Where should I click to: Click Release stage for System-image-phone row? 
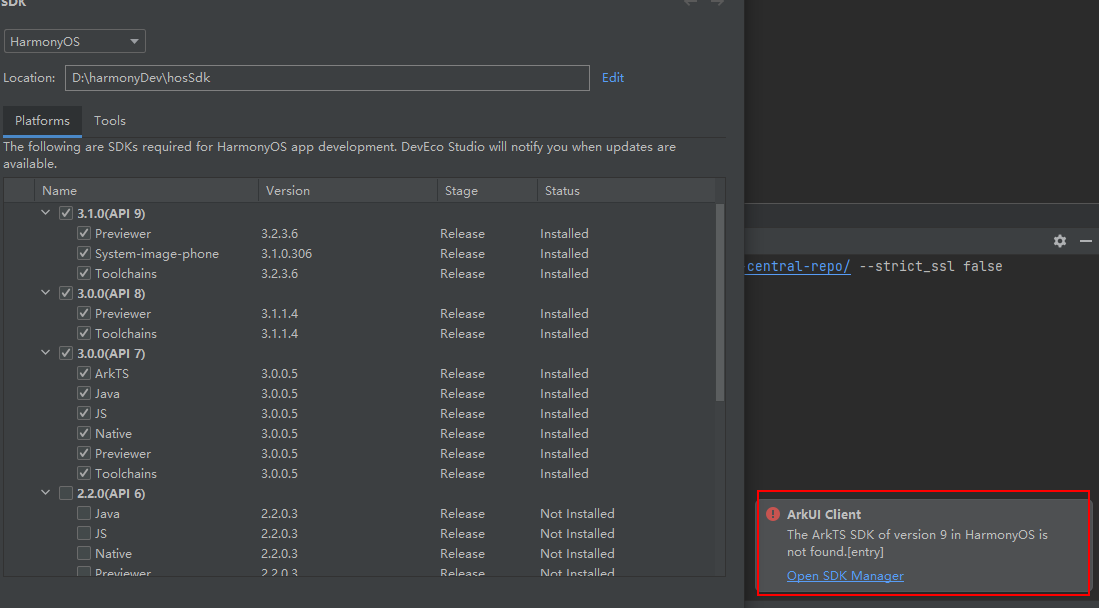click(x=463, y=253)
